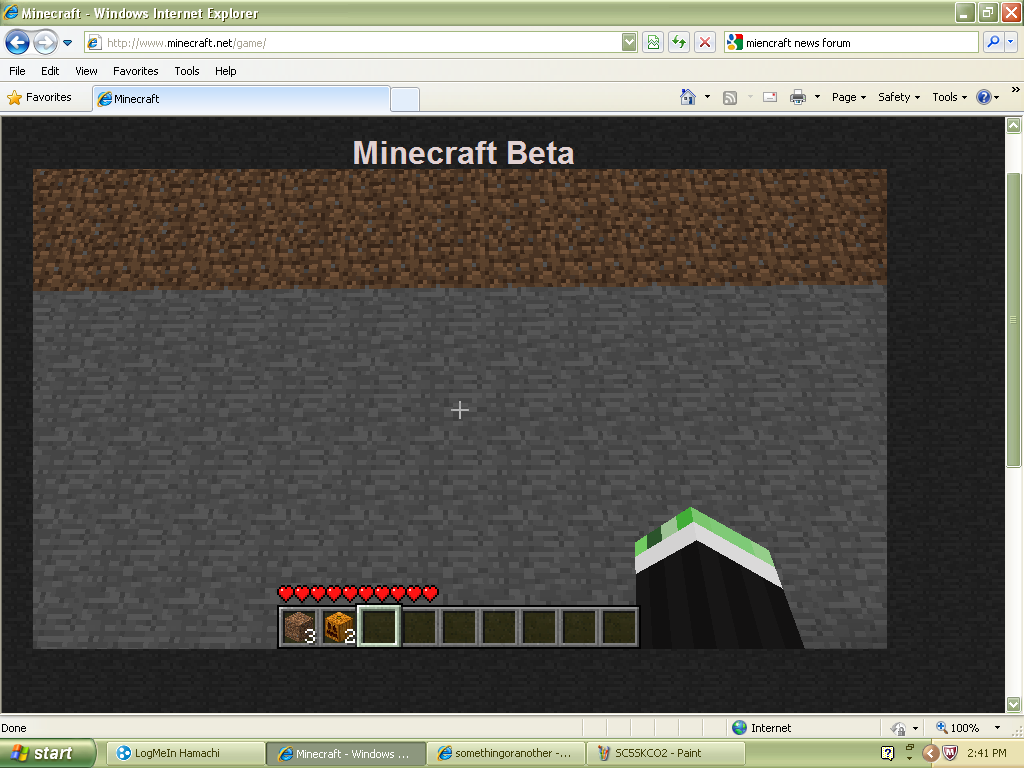The height and width of the screenshot is (768, 1024).
Task: Expand the address bar URL history dropdown
Action: (629, 43)
